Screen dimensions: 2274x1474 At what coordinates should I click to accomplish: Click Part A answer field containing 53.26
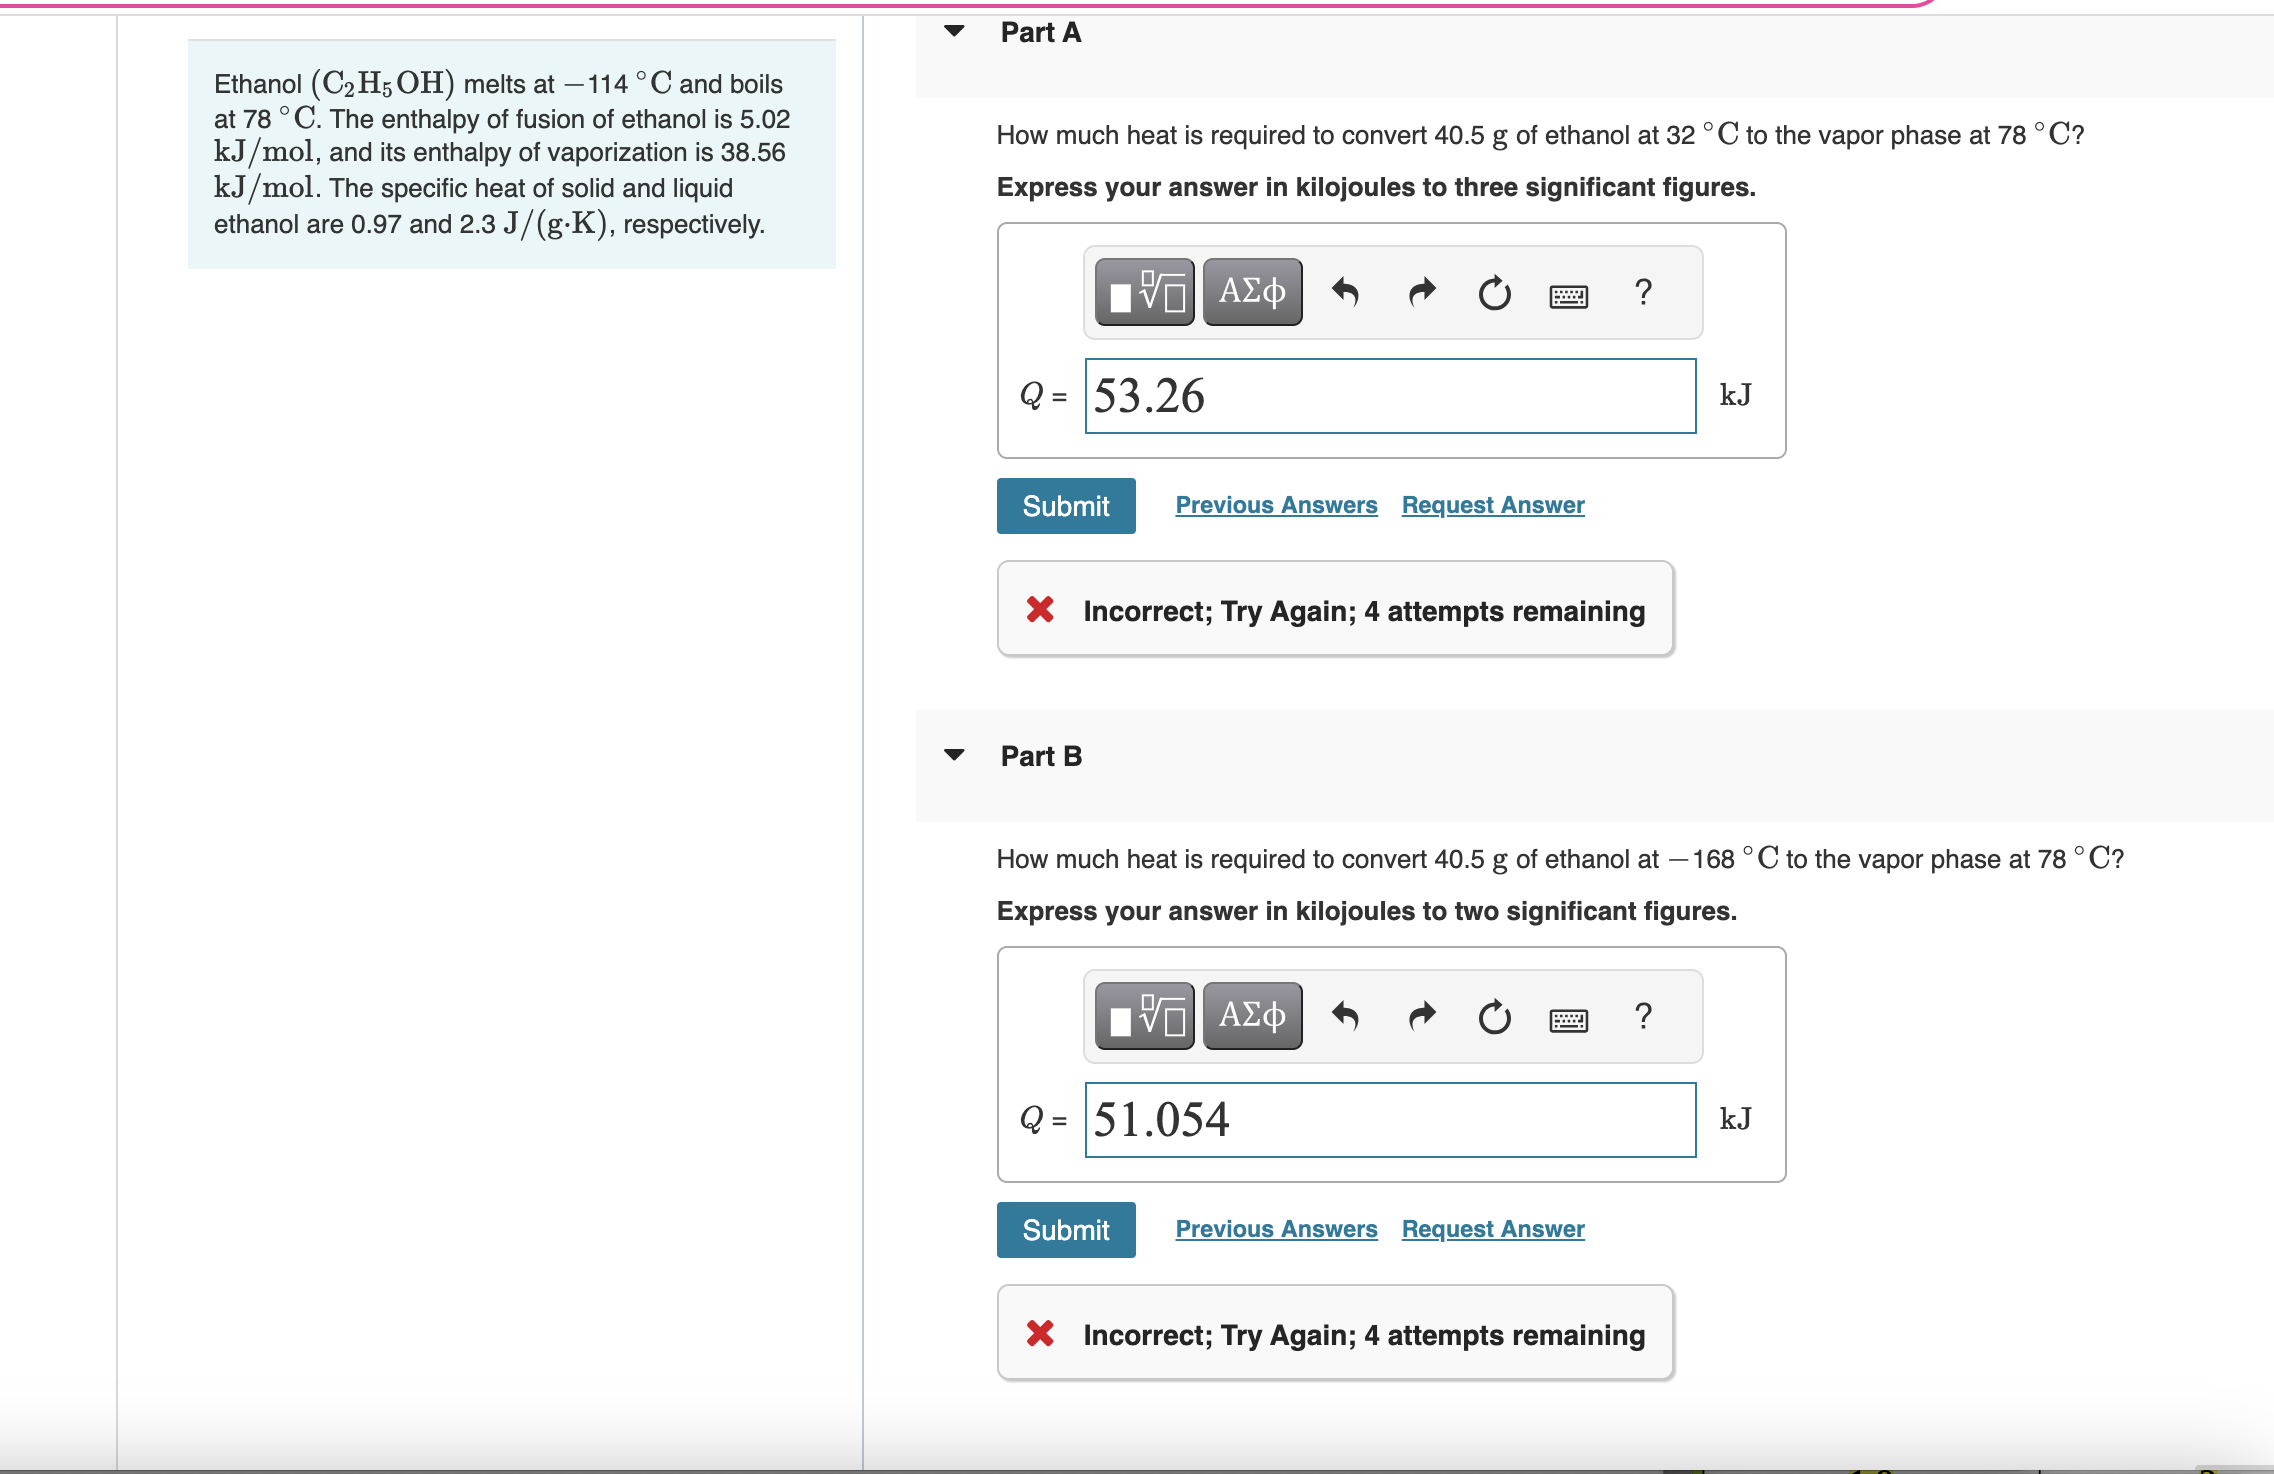pyautogui.click(x=1390, y=396)
